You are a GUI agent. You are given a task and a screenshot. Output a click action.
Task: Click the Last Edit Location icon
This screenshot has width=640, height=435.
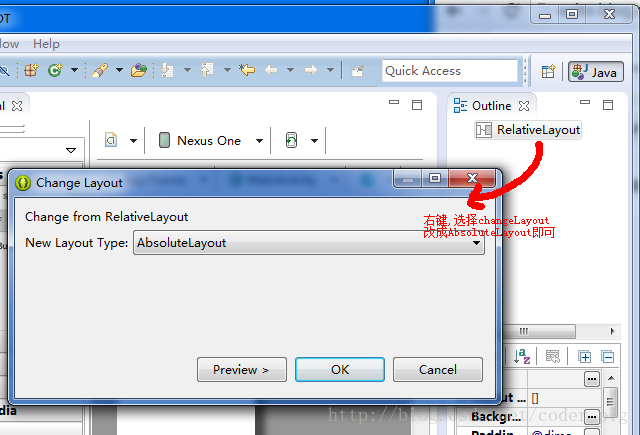(247, 70)
